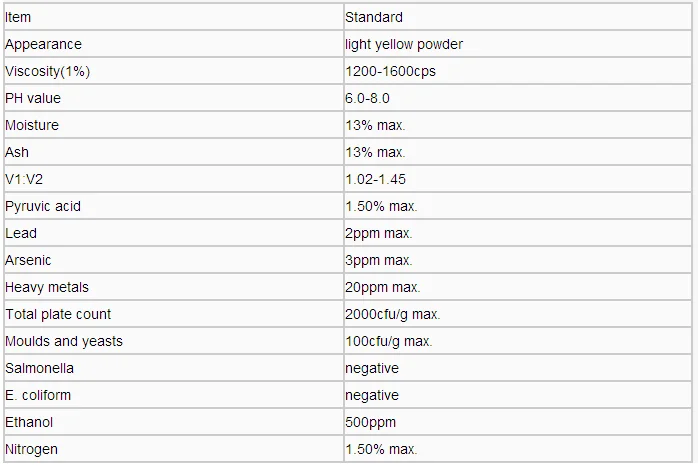Select the 'V1:V2' cell
Image resolution: width=698 pixels, height=466 pixels.
pos(24,179)
